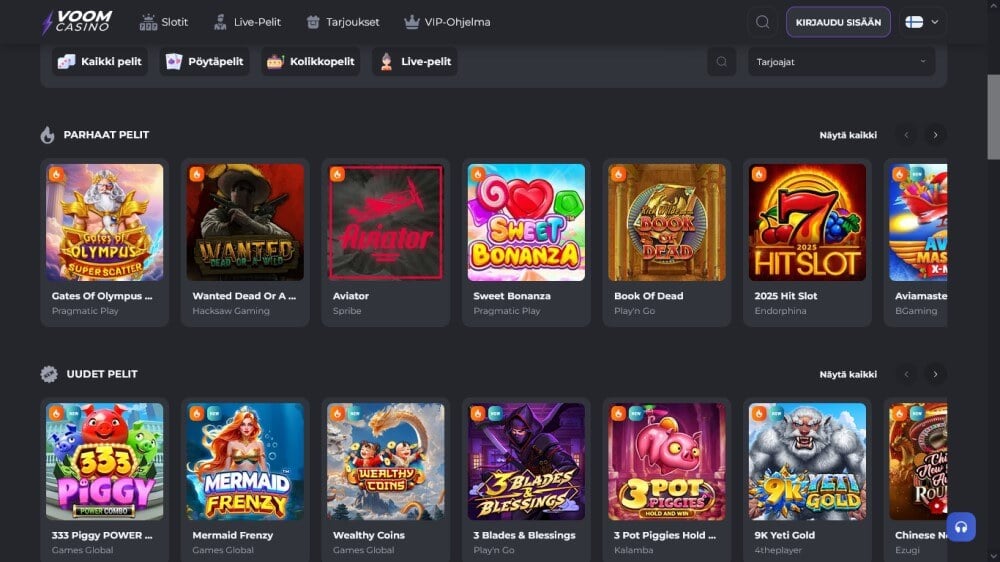Expand the language selector chevron
1000x562 pixels.
(934, 22)
